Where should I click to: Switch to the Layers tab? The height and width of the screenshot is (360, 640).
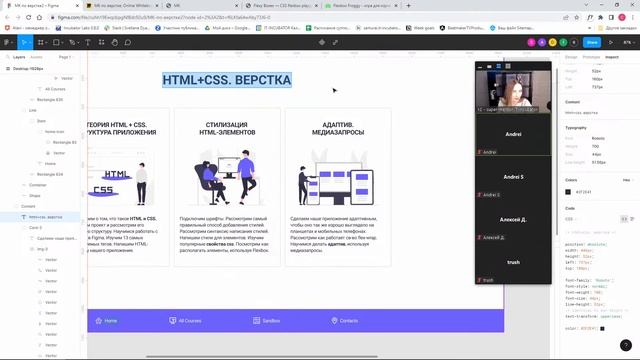pos(19,57)
